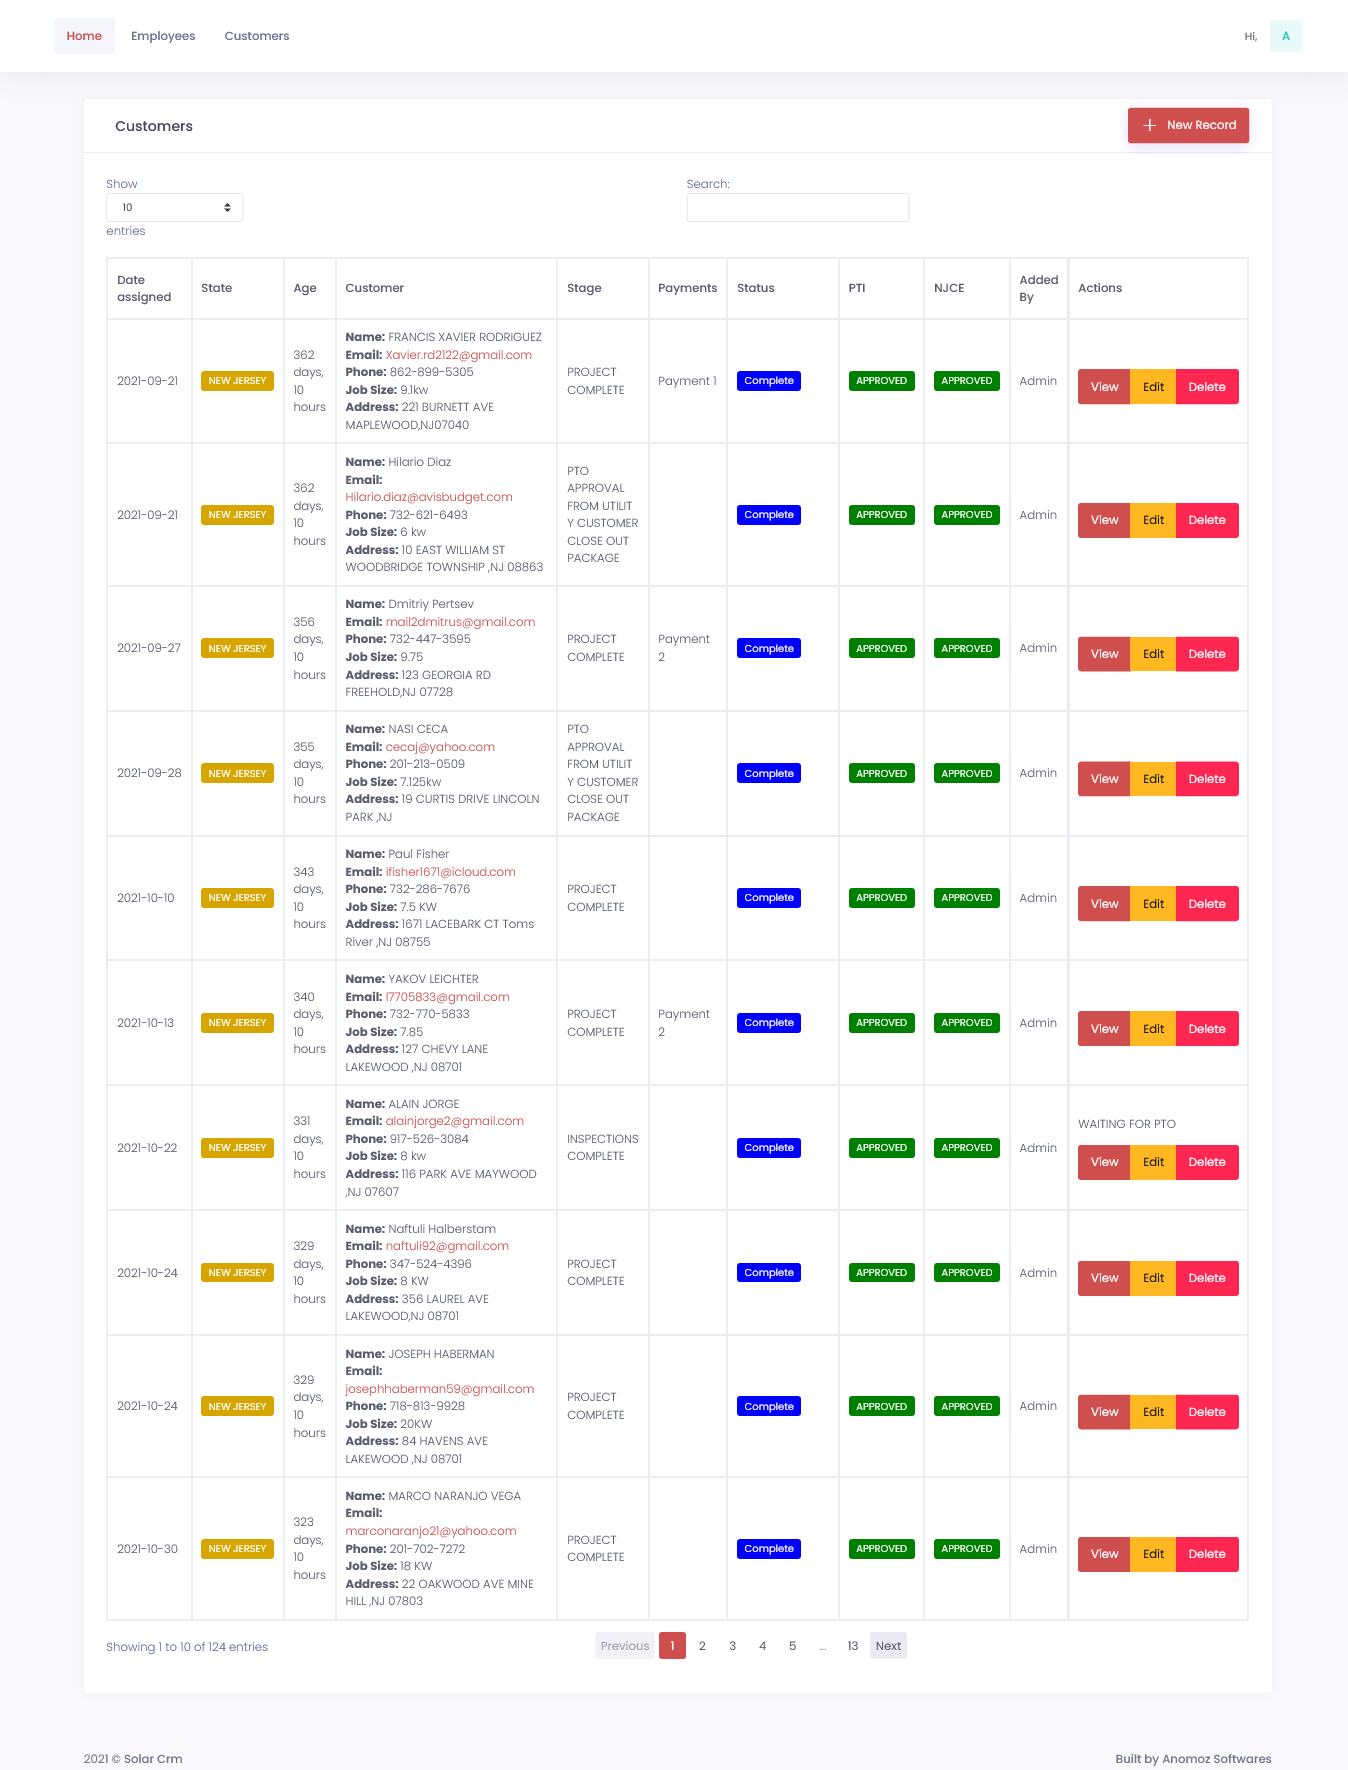Click the Search input field
The image size is (1348, 1770).
point(797,208)
